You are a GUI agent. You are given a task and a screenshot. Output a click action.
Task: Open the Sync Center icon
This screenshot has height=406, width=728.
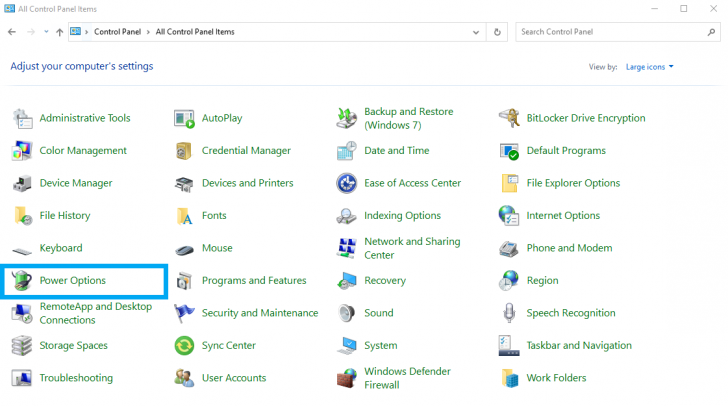(184, 346)
